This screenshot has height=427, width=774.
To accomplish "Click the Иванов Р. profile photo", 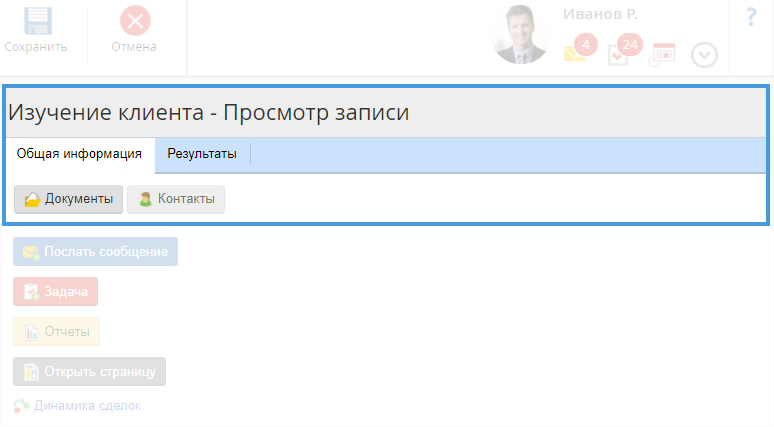I will pos(520,35).
